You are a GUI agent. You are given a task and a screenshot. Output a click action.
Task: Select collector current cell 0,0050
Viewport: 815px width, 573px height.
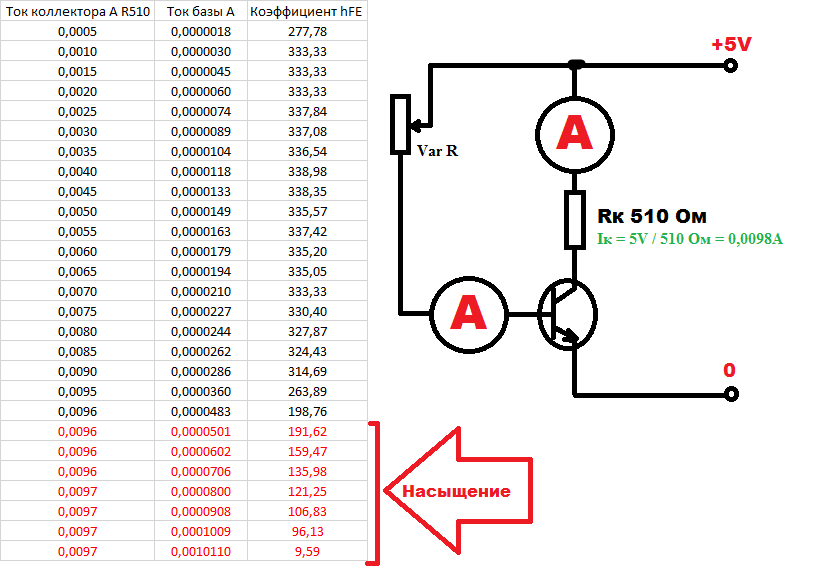[78, 212]
